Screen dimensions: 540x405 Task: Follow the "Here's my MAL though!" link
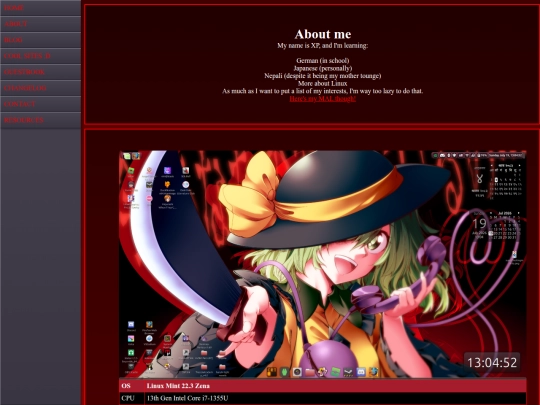(x=323, y=99)
